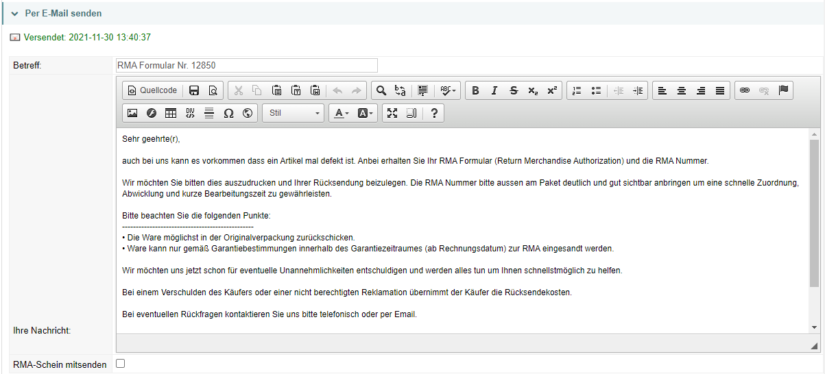
Task: Click the Cut scissors icon
Action: click(238, 90)
